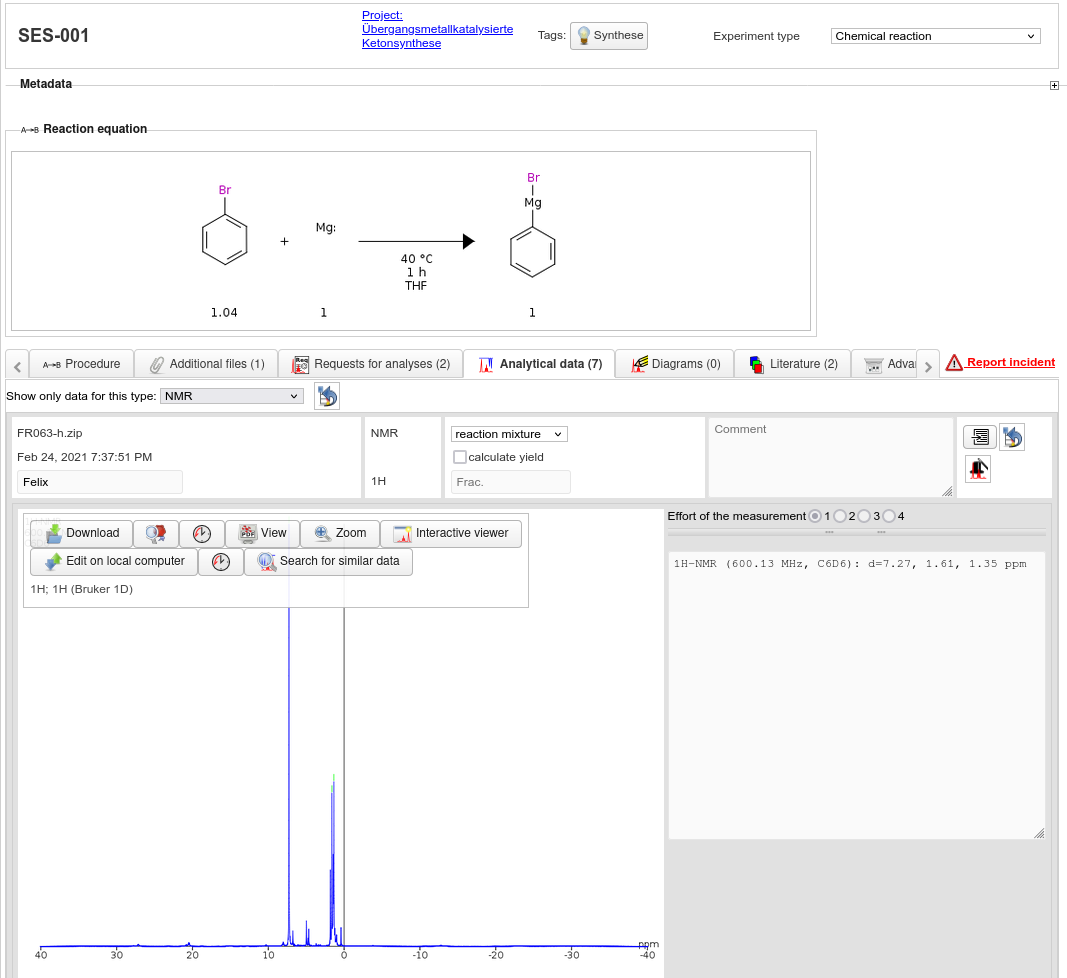Click the magnifier icon button next to Download
This screenshot has width=1067, height=978.
(156, 534)
